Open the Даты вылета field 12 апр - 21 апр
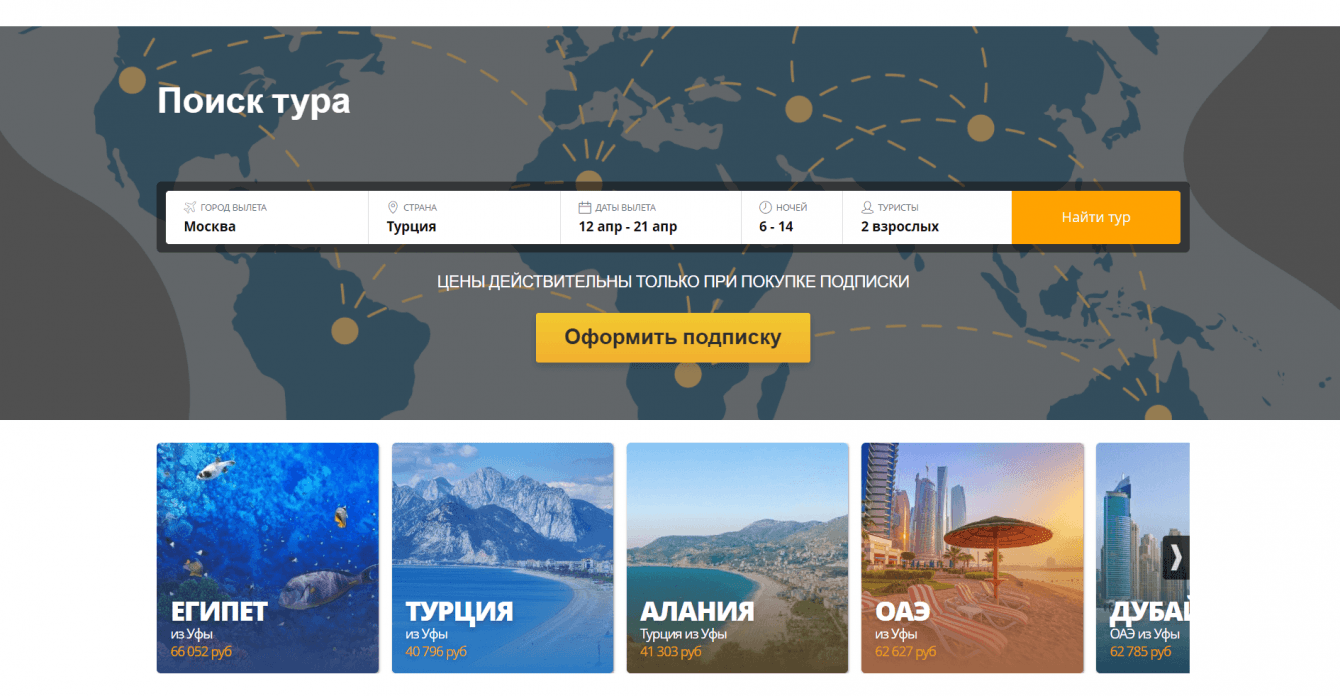The image size is (1340, 696). [651, 217]
